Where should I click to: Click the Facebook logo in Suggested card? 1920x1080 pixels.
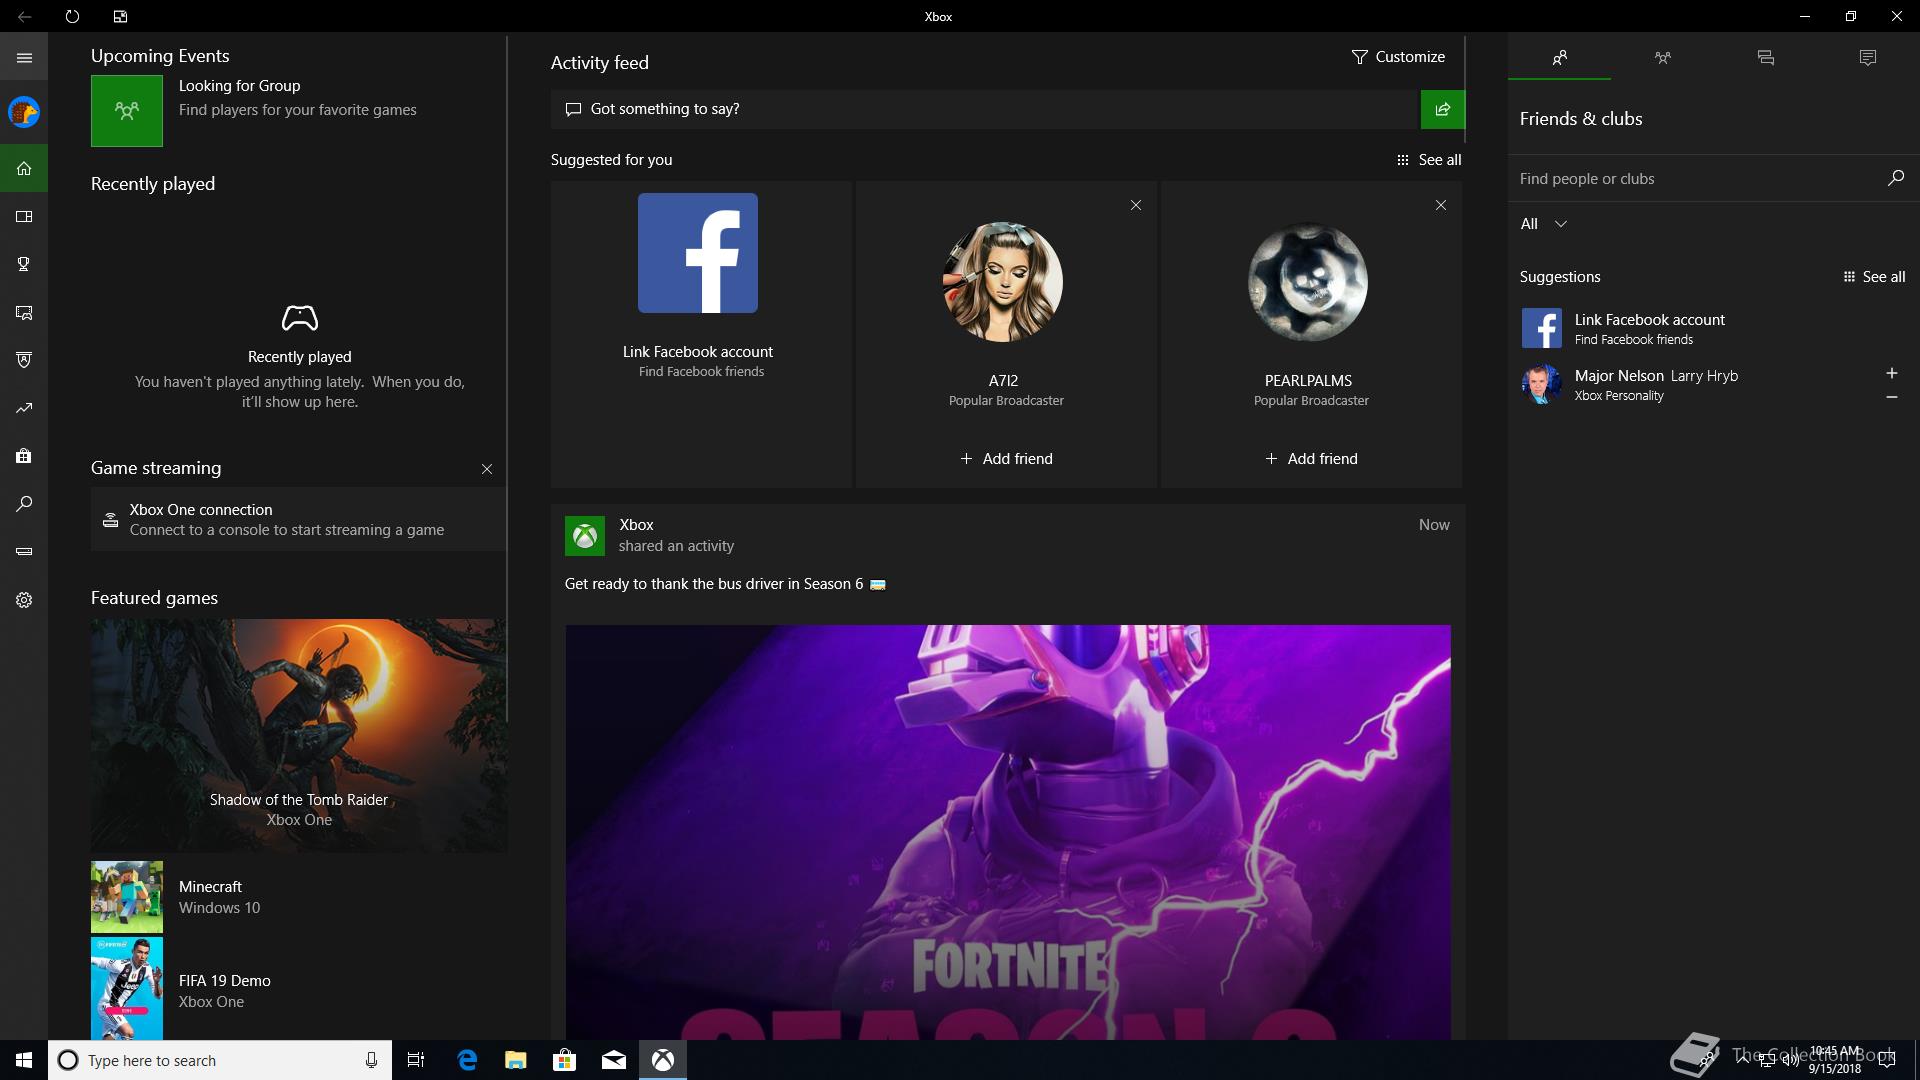tap(698, 253)
